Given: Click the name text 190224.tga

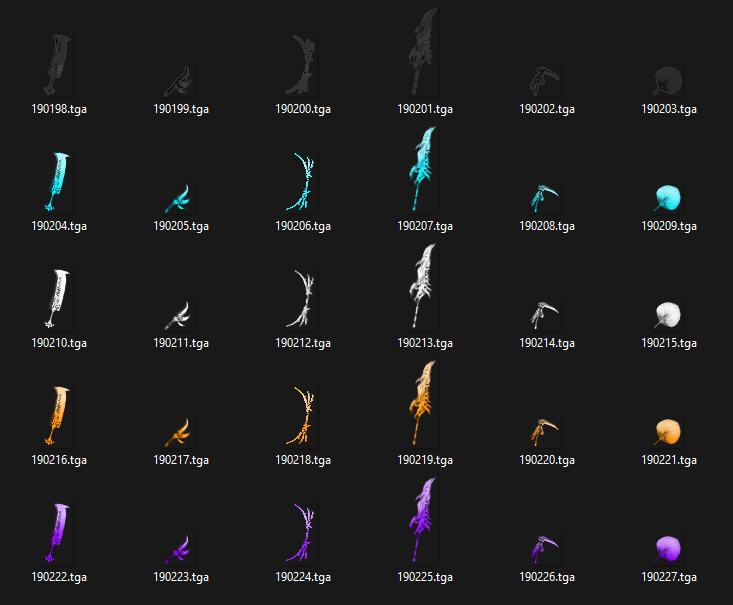Looking at the screenshot, I should [303, 577].
